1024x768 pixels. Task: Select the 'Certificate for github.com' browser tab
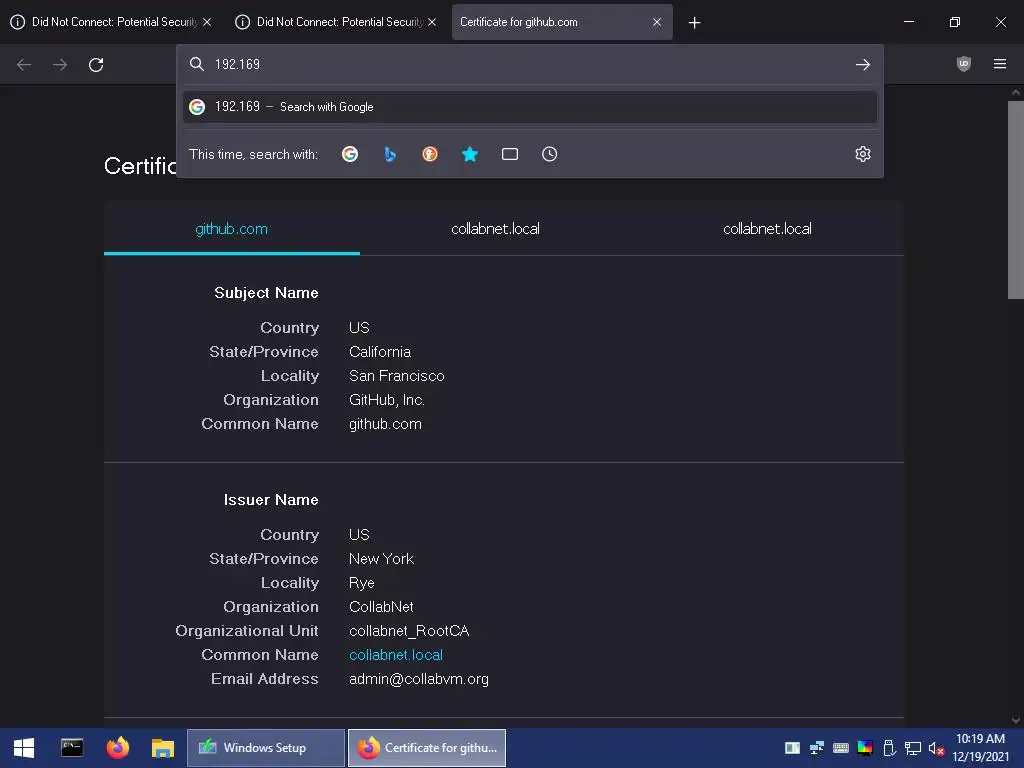562,22
